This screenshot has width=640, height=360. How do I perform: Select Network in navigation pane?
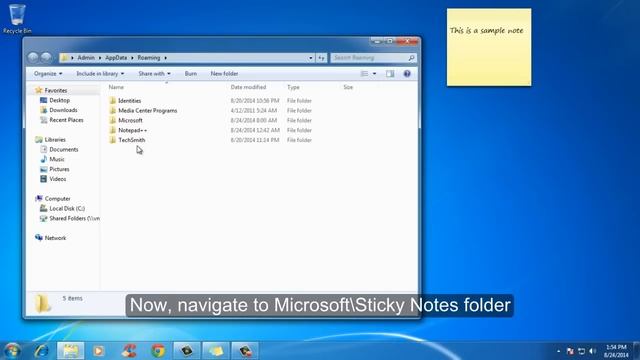(55, 238)
